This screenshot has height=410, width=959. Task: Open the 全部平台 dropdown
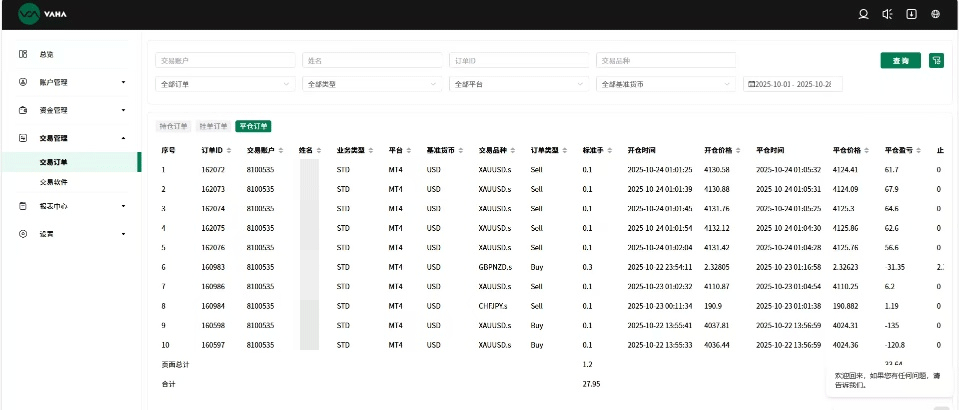519,84
